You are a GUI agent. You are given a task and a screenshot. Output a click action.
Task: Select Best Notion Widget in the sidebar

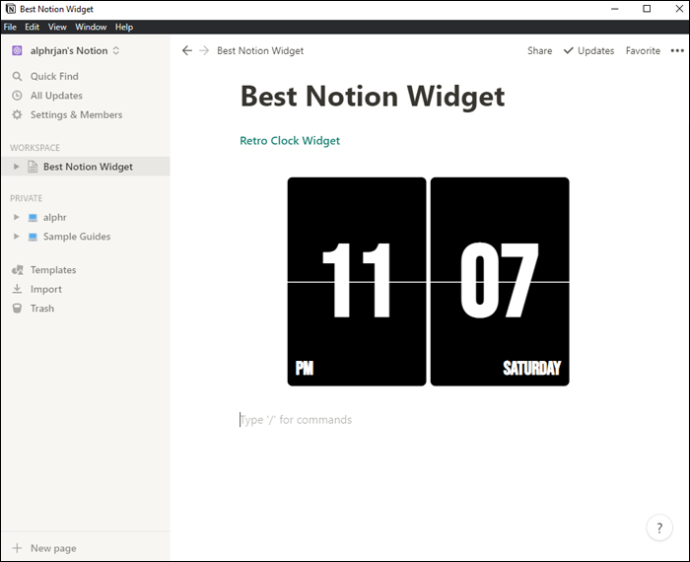pos(86,167)
